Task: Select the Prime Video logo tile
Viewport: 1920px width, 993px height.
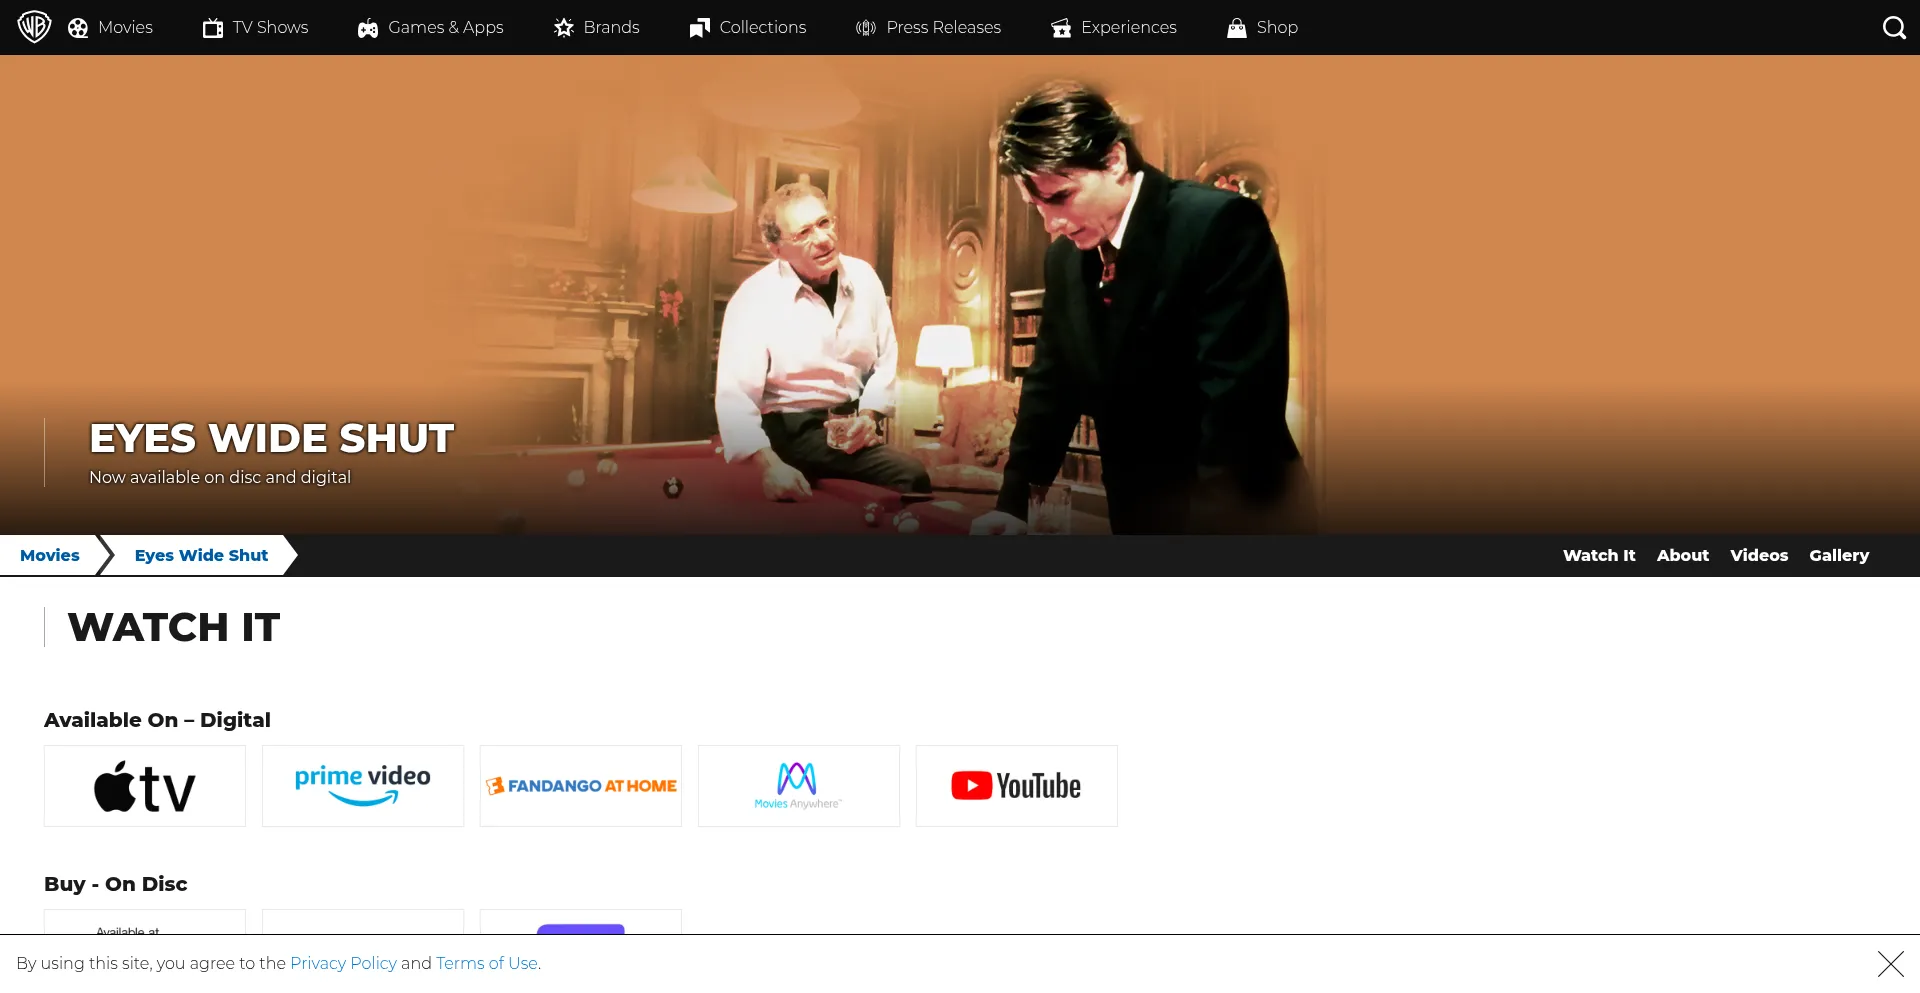Action: 363,786
